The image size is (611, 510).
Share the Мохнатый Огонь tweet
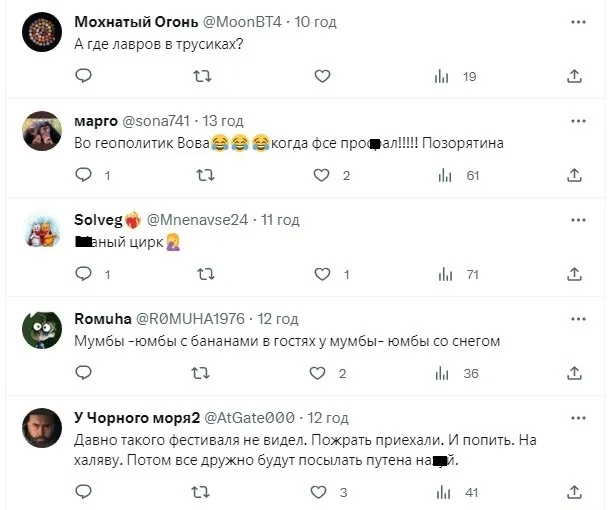pos(574,76)
